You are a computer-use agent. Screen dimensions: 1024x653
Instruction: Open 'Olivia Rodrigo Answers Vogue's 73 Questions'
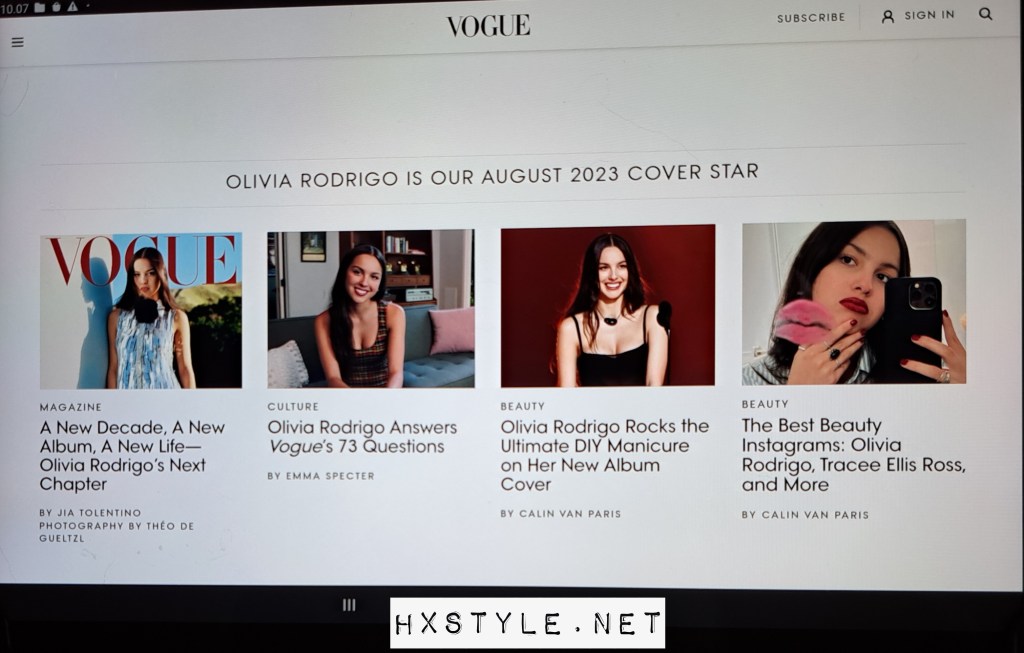click(362, 437)
